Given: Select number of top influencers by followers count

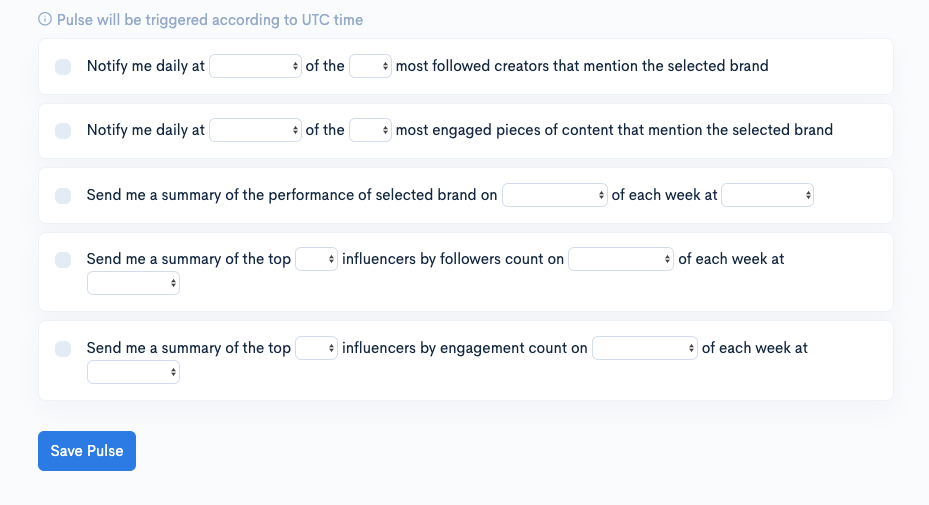Looking at the screenshot, I should [316, 259].
